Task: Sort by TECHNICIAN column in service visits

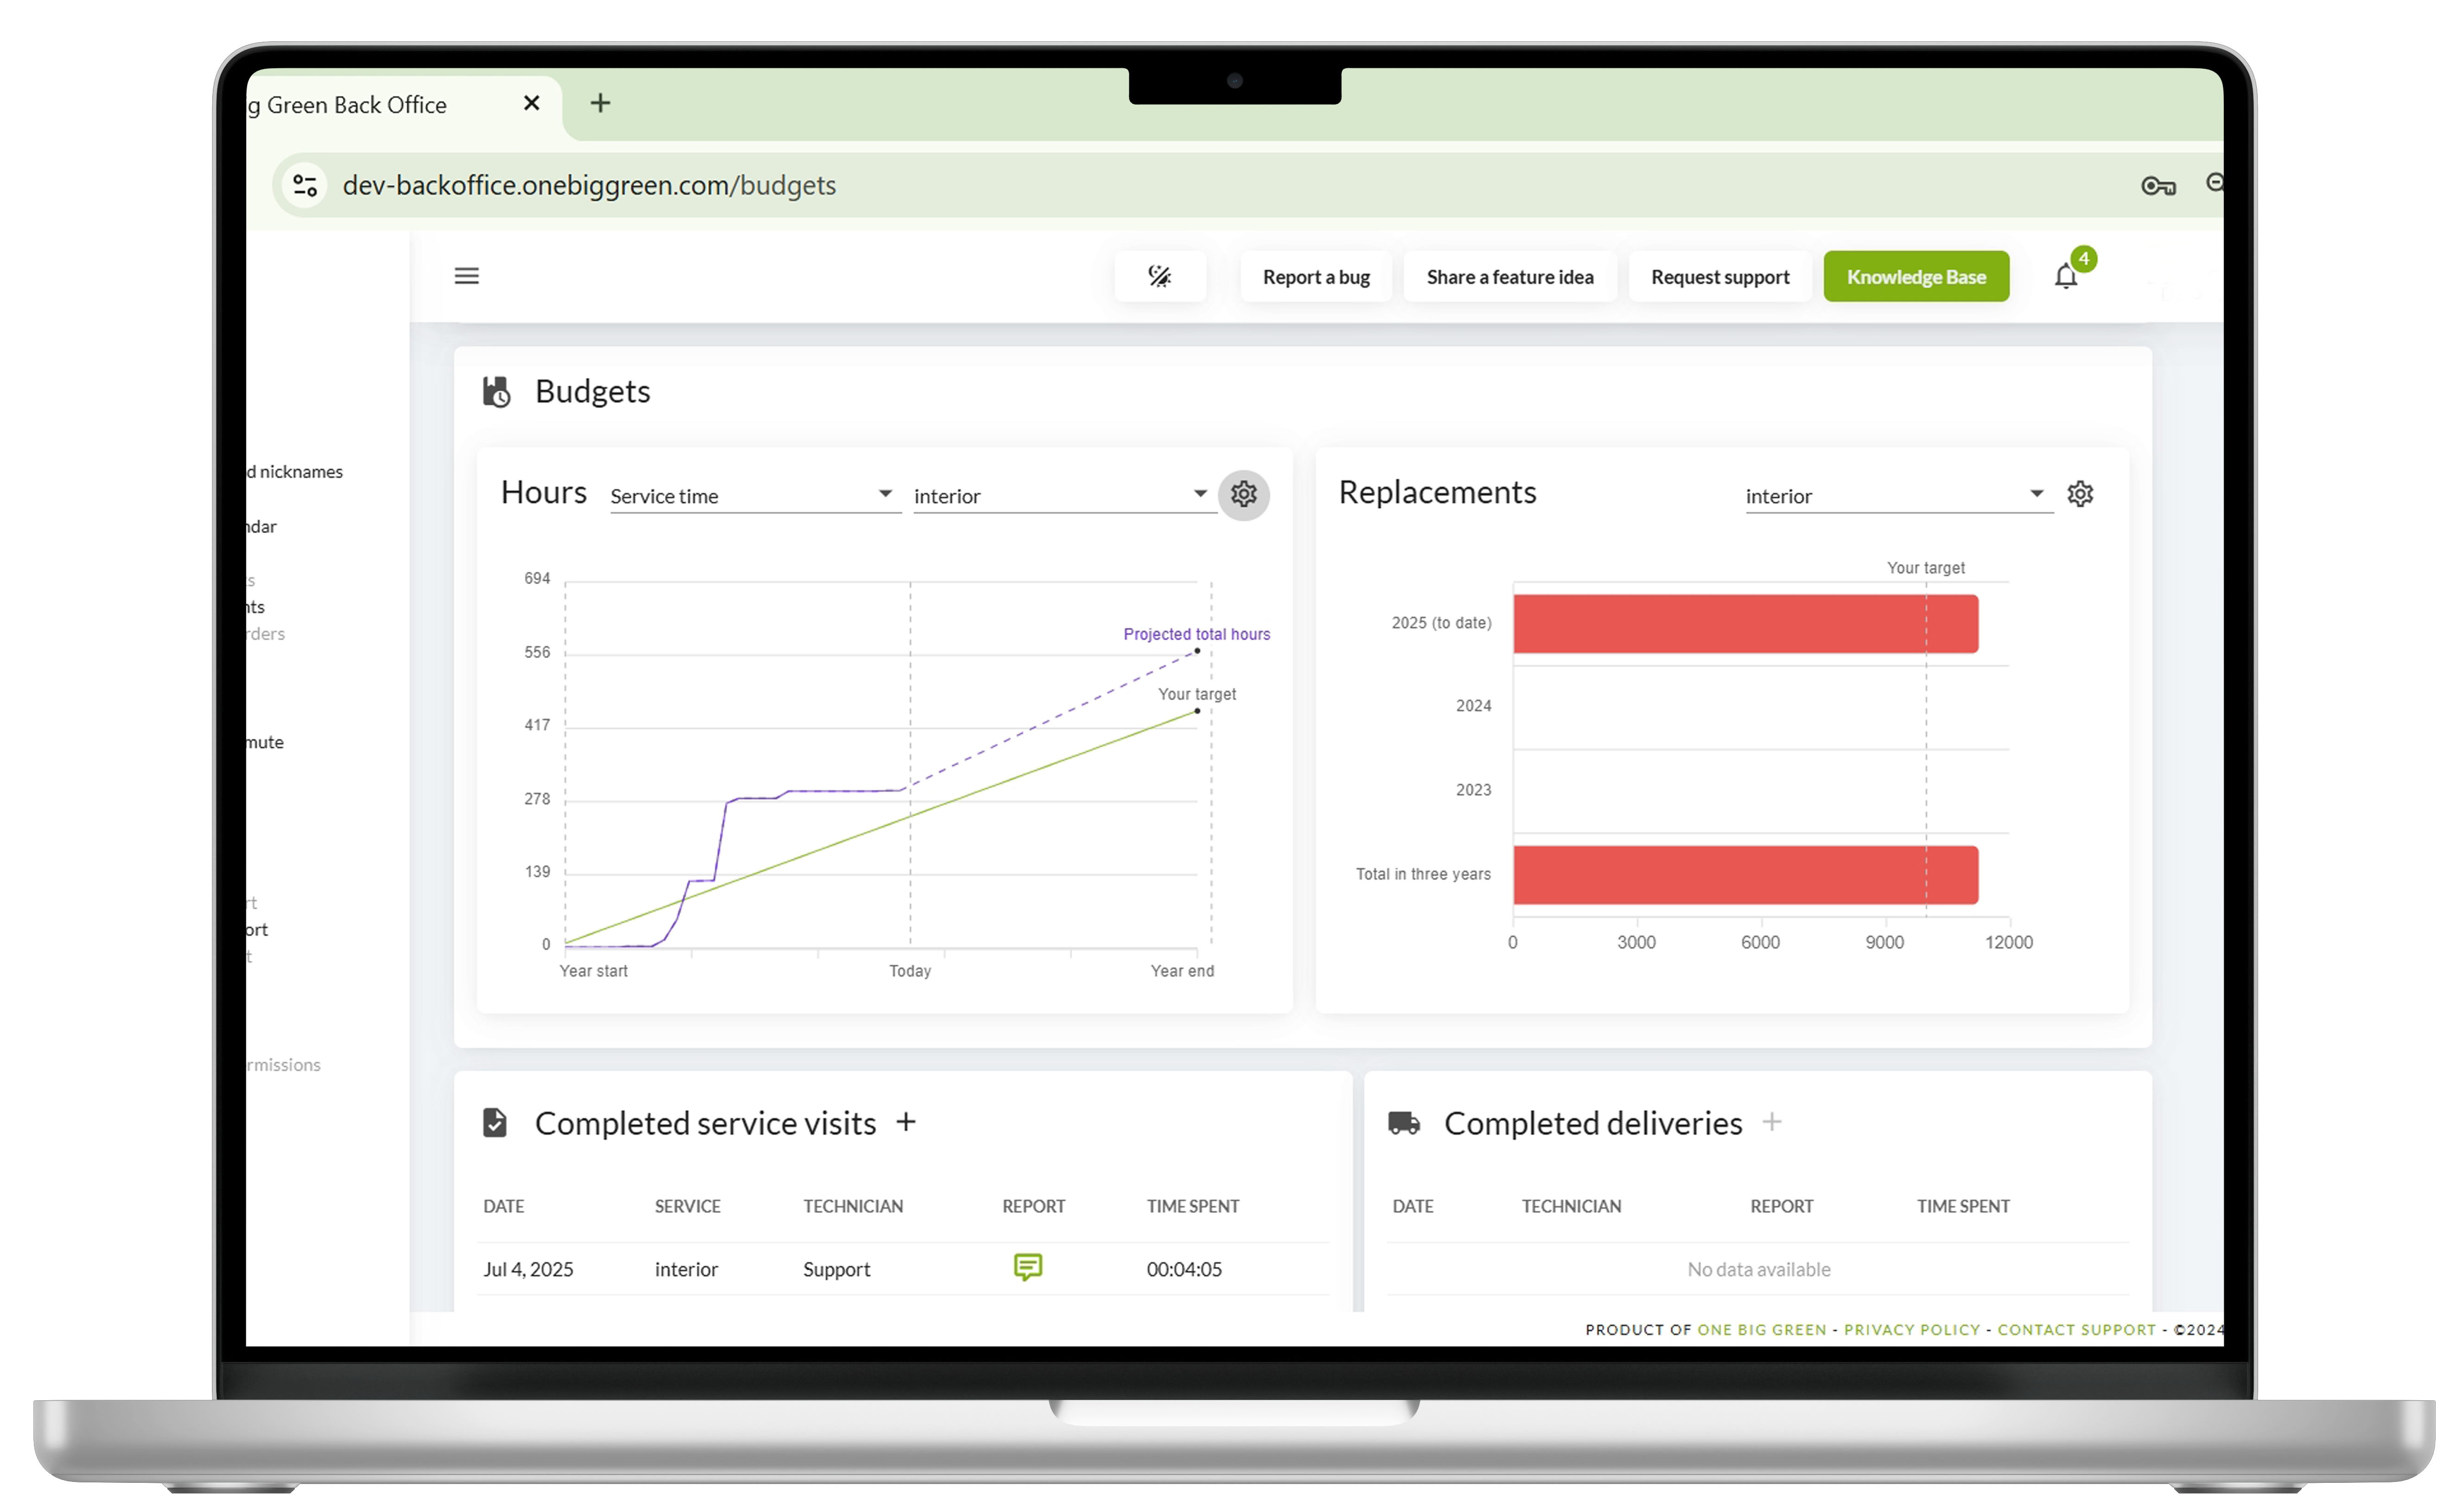Action: pyautogui.click(x=853, y=1206)
